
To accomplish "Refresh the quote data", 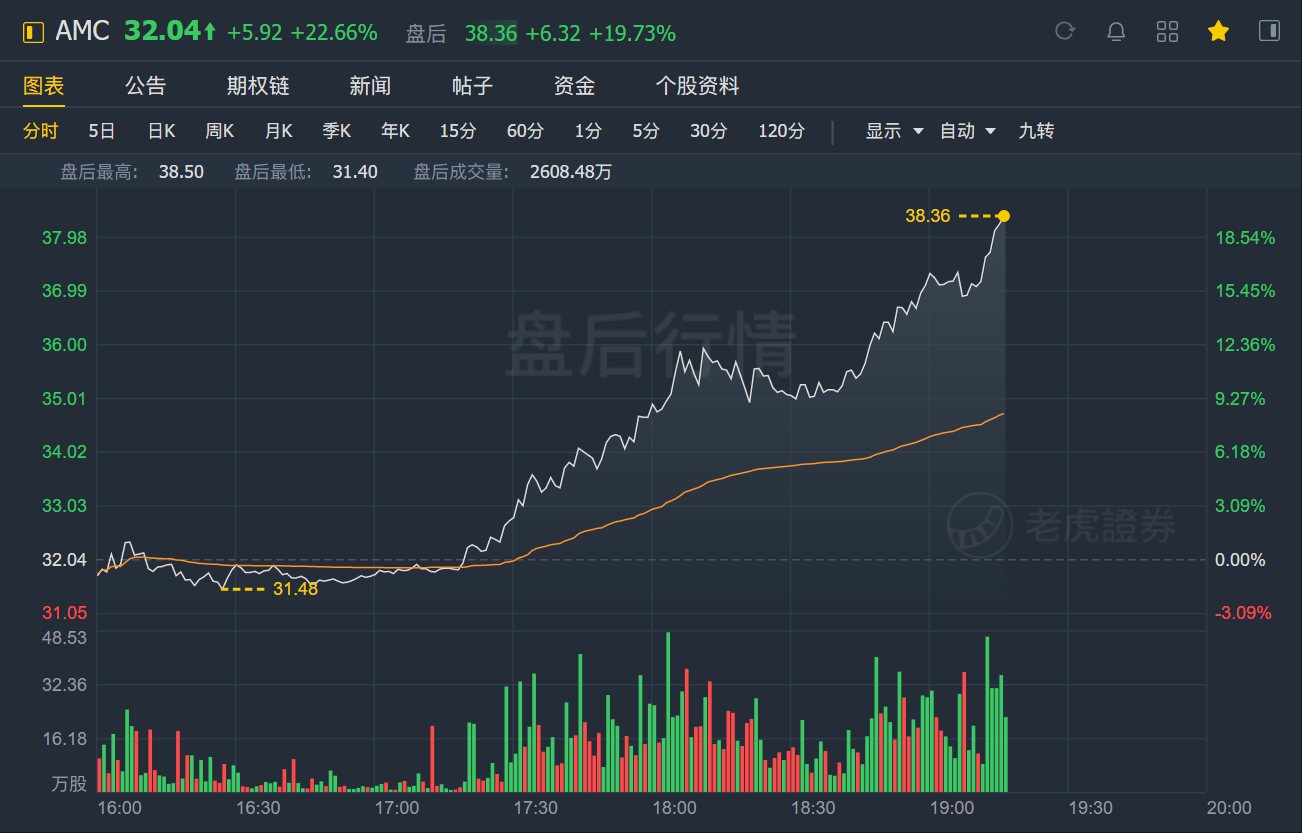I will [x=1065, y=31].
